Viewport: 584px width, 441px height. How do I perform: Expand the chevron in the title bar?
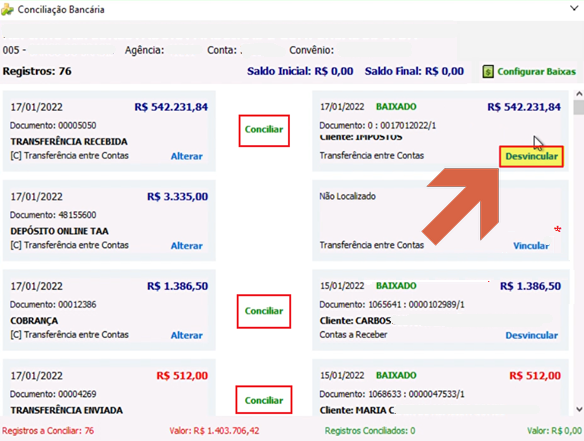pos(574,8)
